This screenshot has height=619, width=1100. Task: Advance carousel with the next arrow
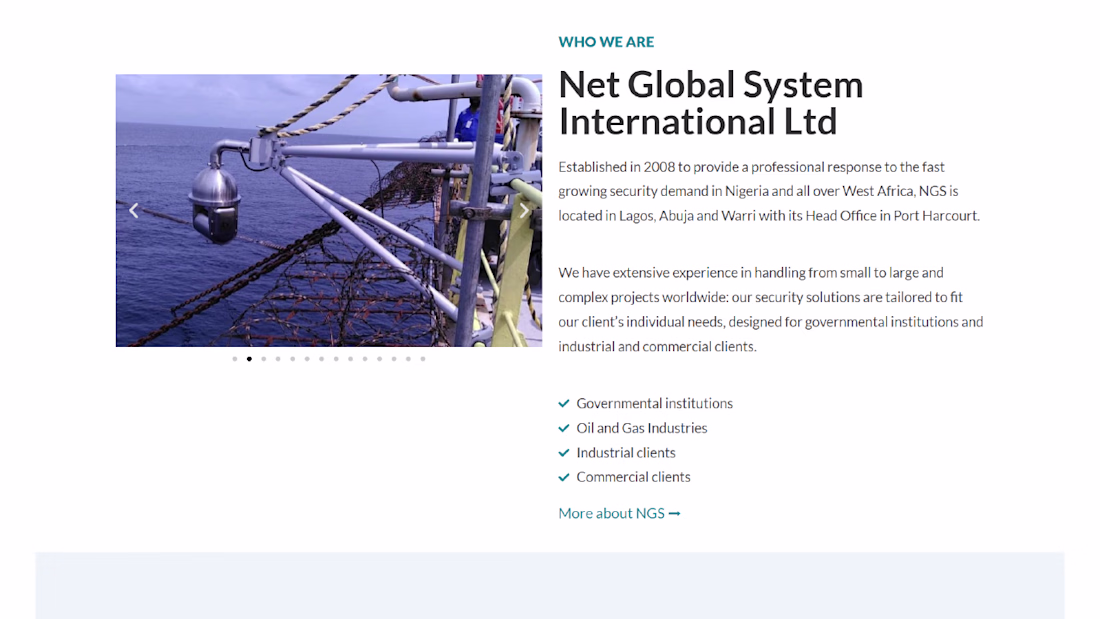click(524, 210)
